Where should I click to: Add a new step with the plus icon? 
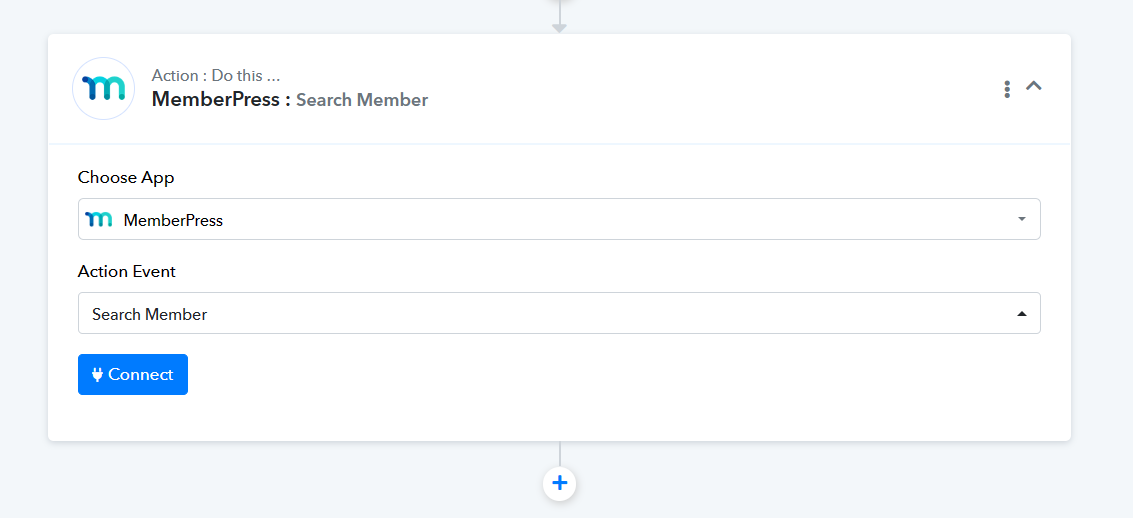(x=560, y=484)
